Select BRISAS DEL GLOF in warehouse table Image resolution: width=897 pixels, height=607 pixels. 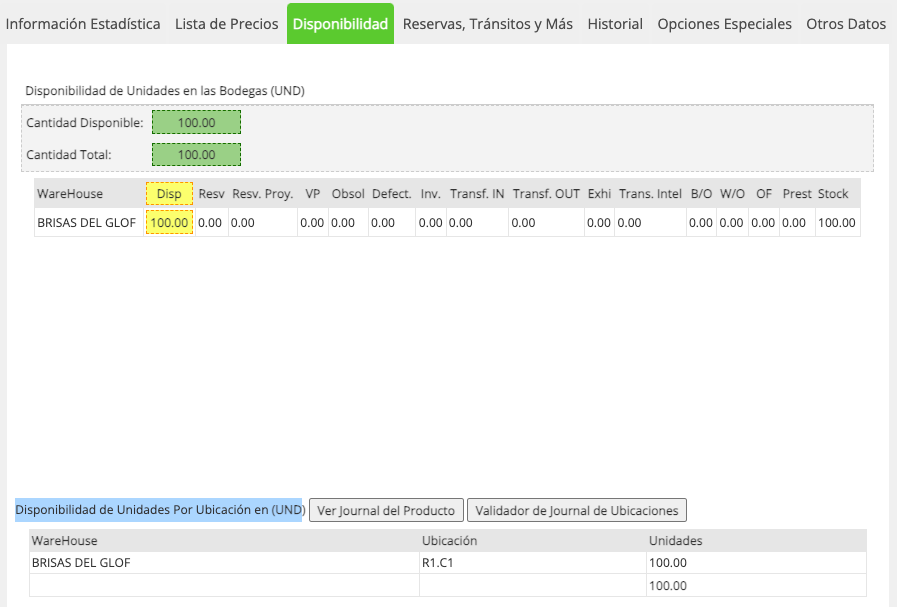(86, 223)
